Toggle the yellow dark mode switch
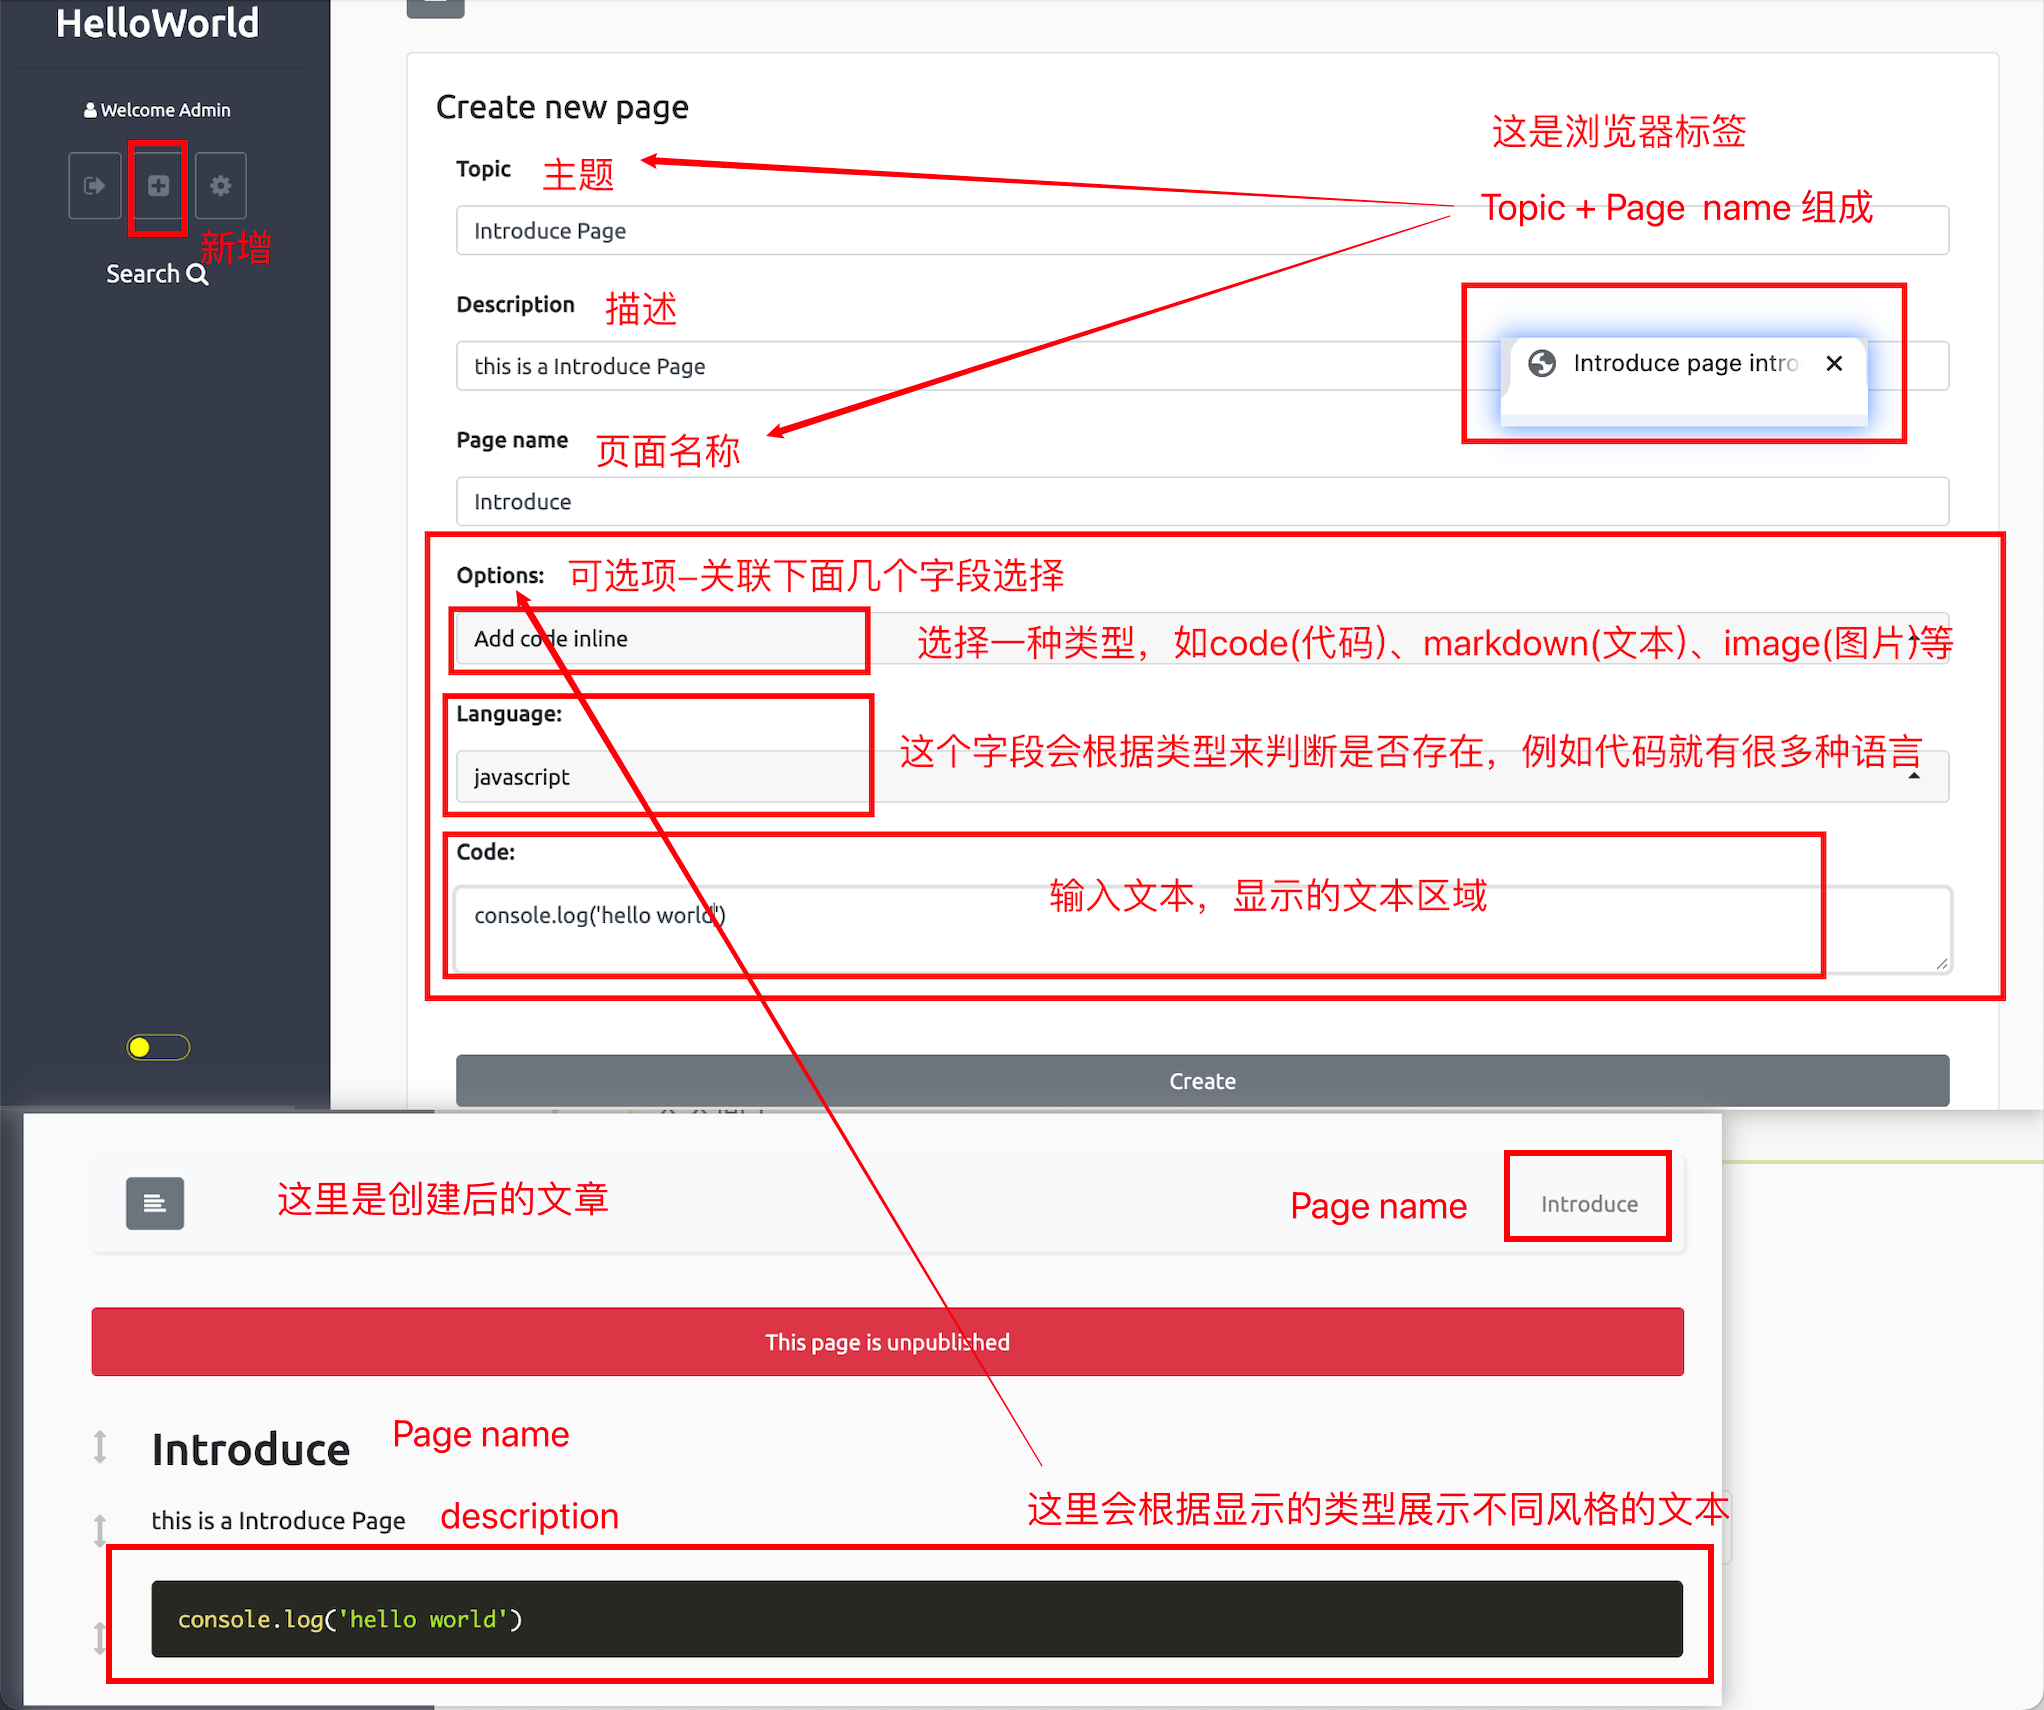The height and width of the screenshot is (1710, 2044). pos(158,1047)
